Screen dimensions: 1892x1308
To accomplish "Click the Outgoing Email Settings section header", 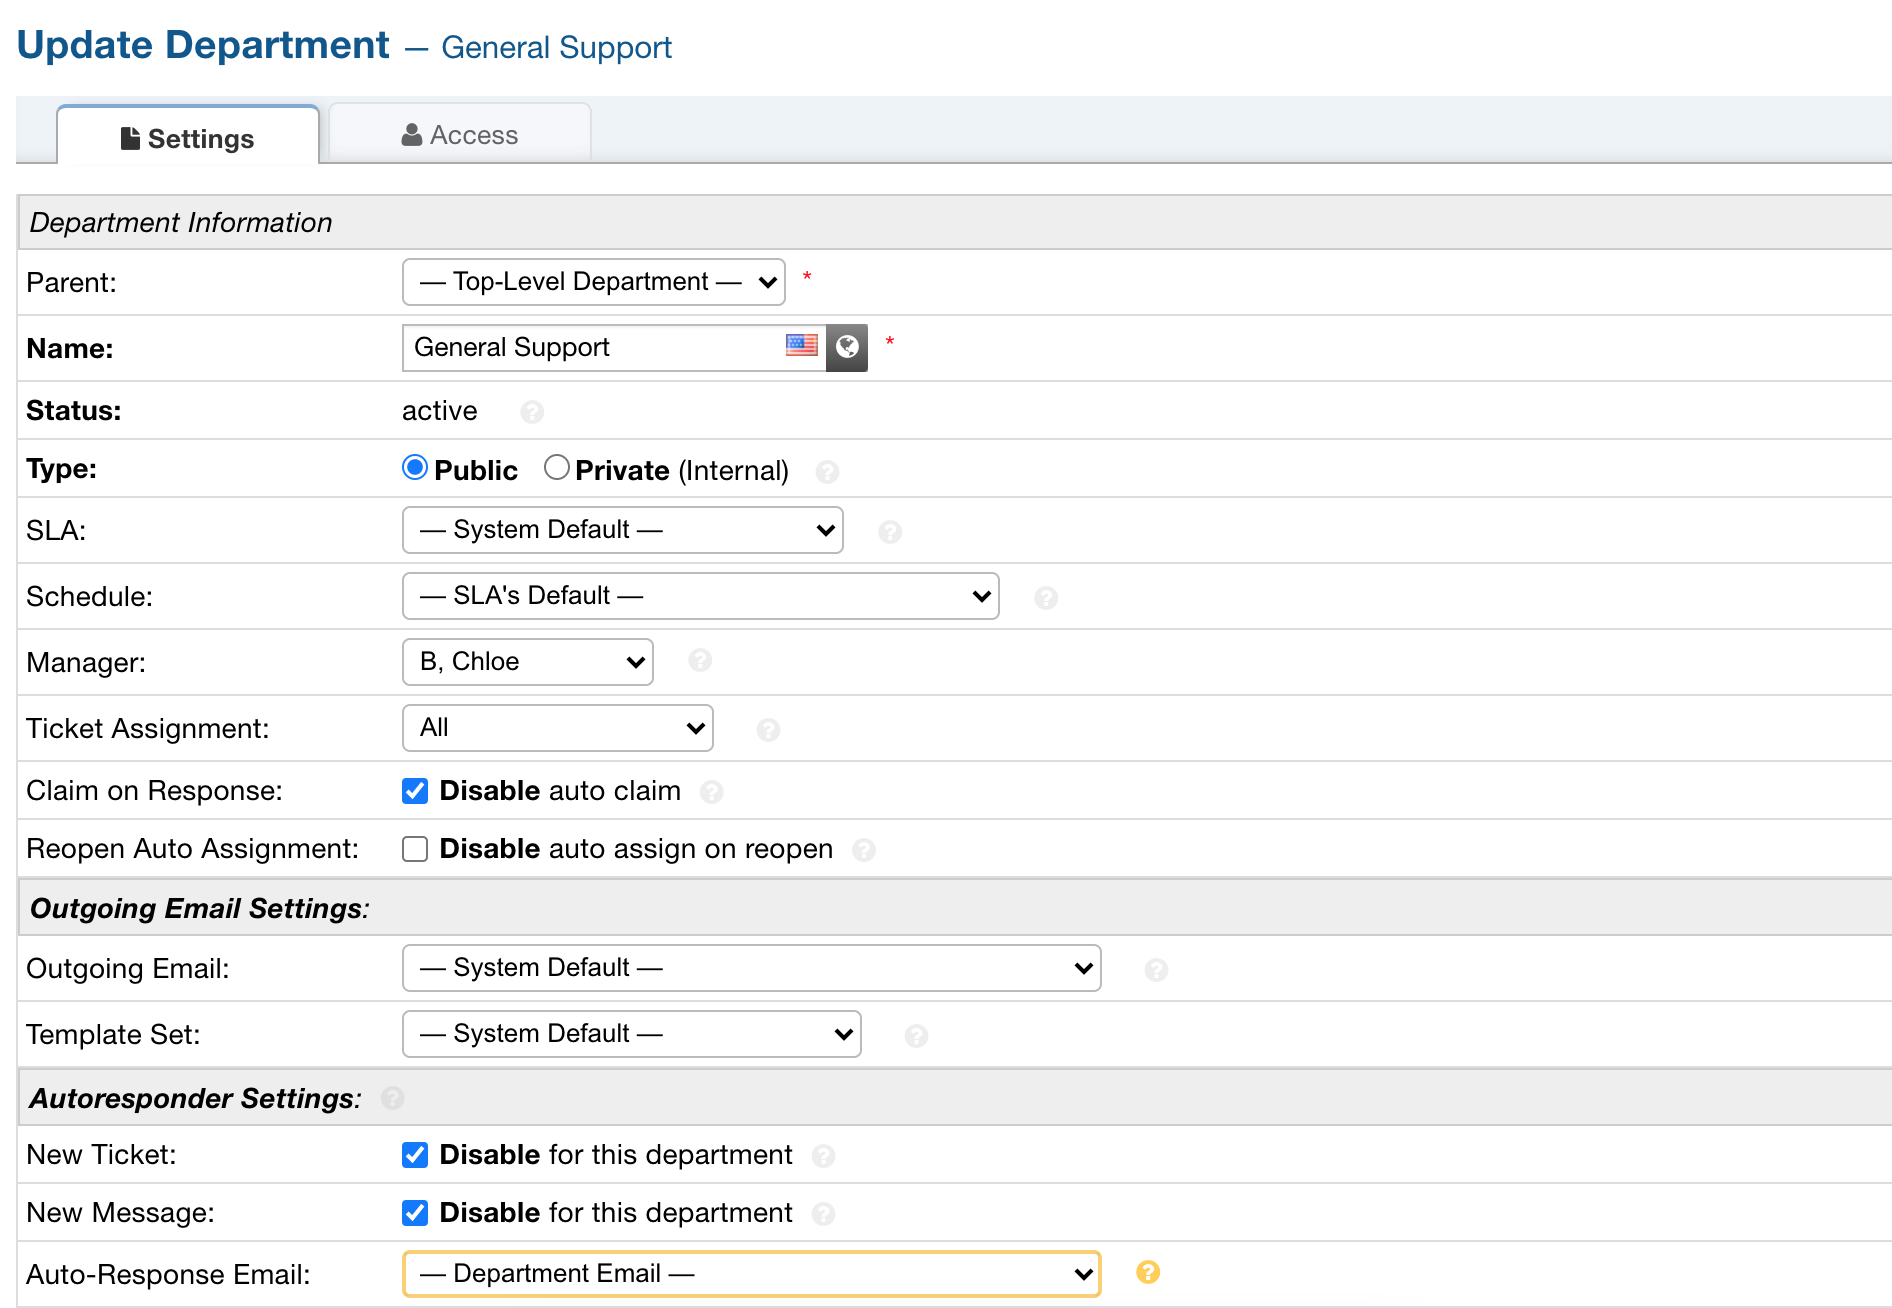I will pyautogui.click(x=954, y=908).
